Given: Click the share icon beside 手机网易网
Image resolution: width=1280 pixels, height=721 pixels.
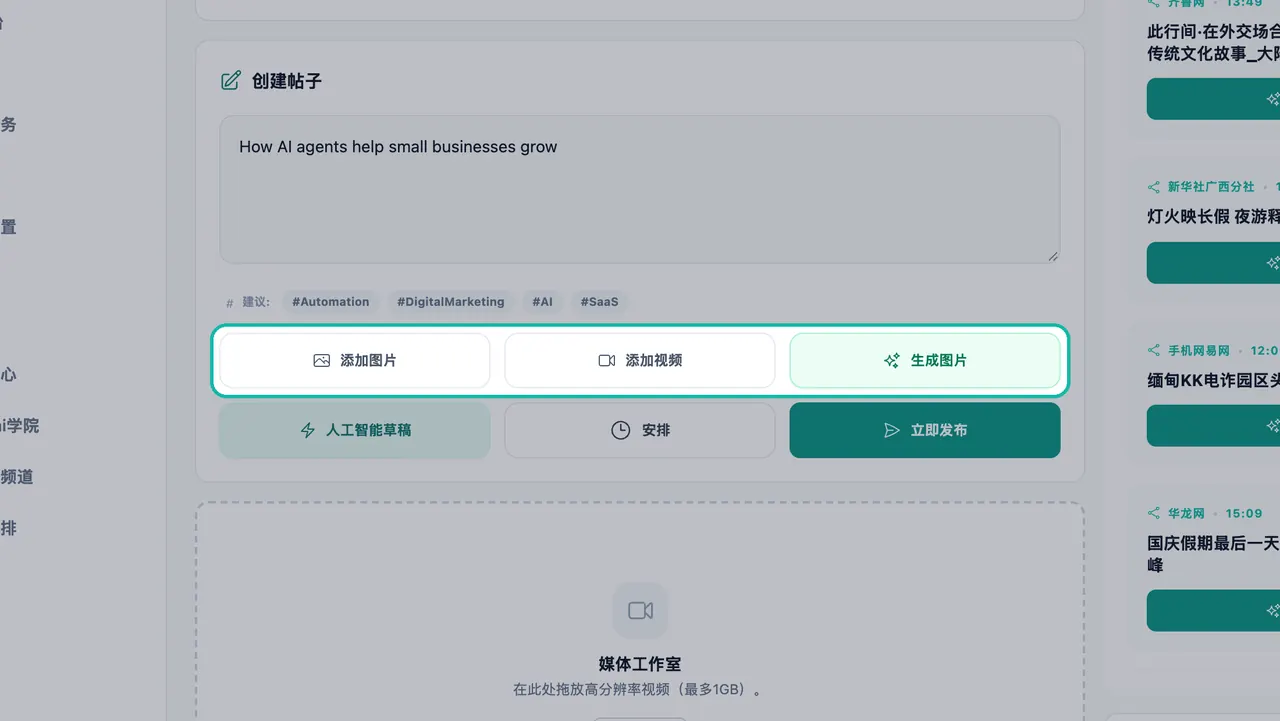Looking at the screenshot, I should pos(1154,351).
